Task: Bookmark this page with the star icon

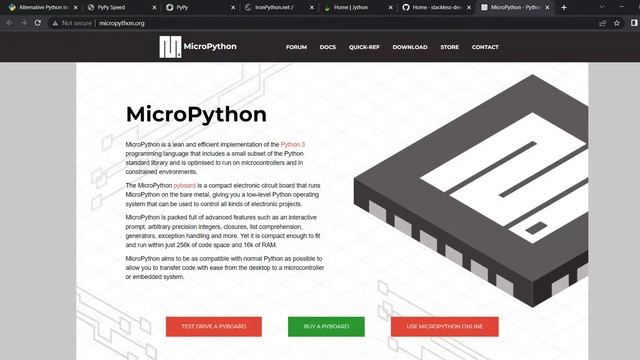Action: [617, 23]
